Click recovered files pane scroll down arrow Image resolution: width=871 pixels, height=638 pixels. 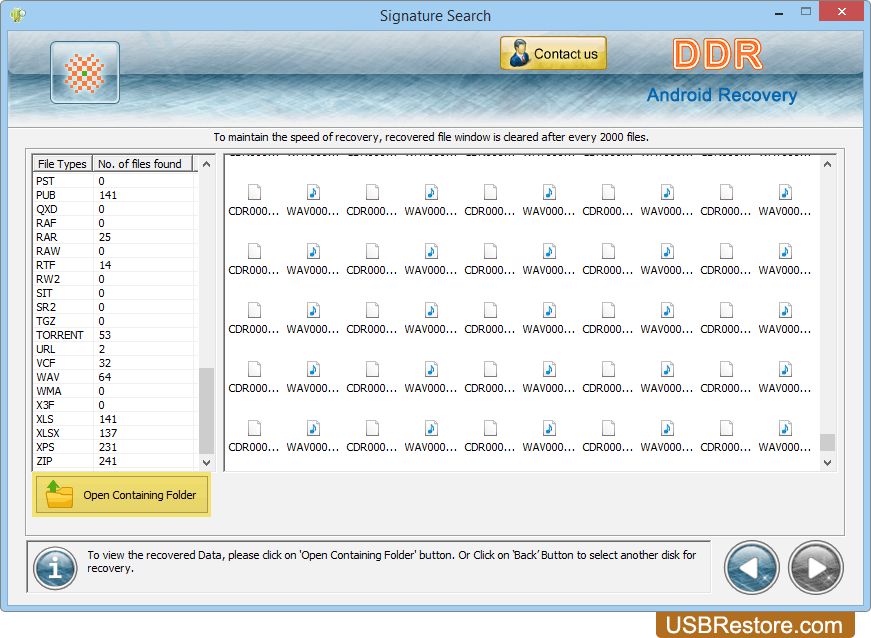(827, 463)
